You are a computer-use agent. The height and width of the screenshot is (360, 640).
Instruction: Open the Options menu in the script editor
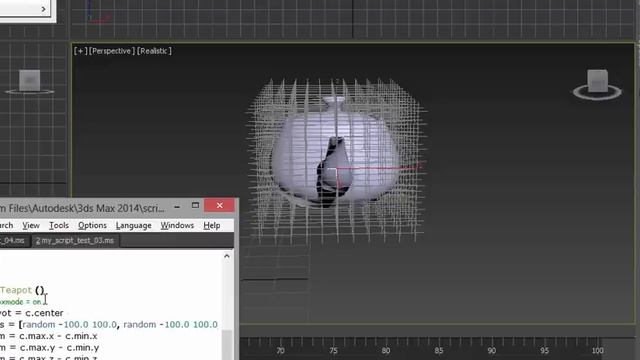click(x=92, y=225)
